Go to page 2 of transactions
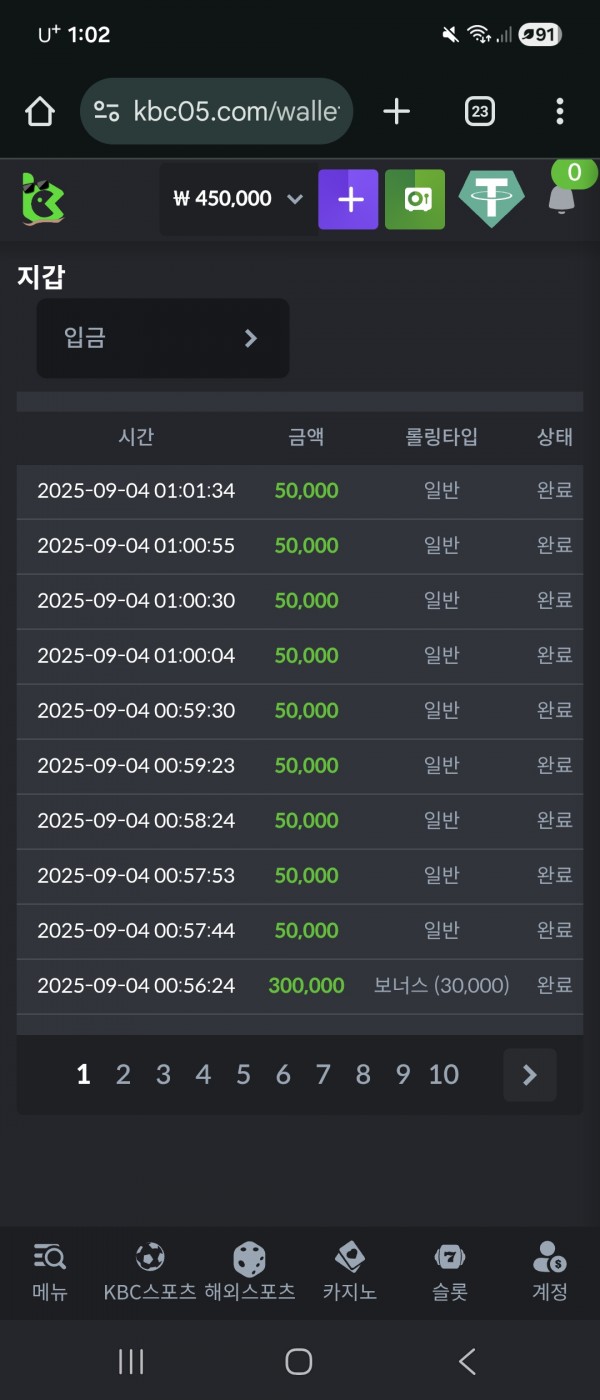Screen dimensions: 600x1400 (x=123, y=1075)
